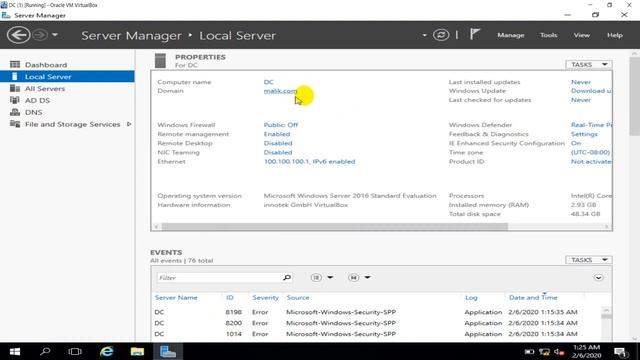This screenshot has height=360, width=640.
Task: Click Feedback & Diagnostics Settings link
Action: (x=584, y=134)
